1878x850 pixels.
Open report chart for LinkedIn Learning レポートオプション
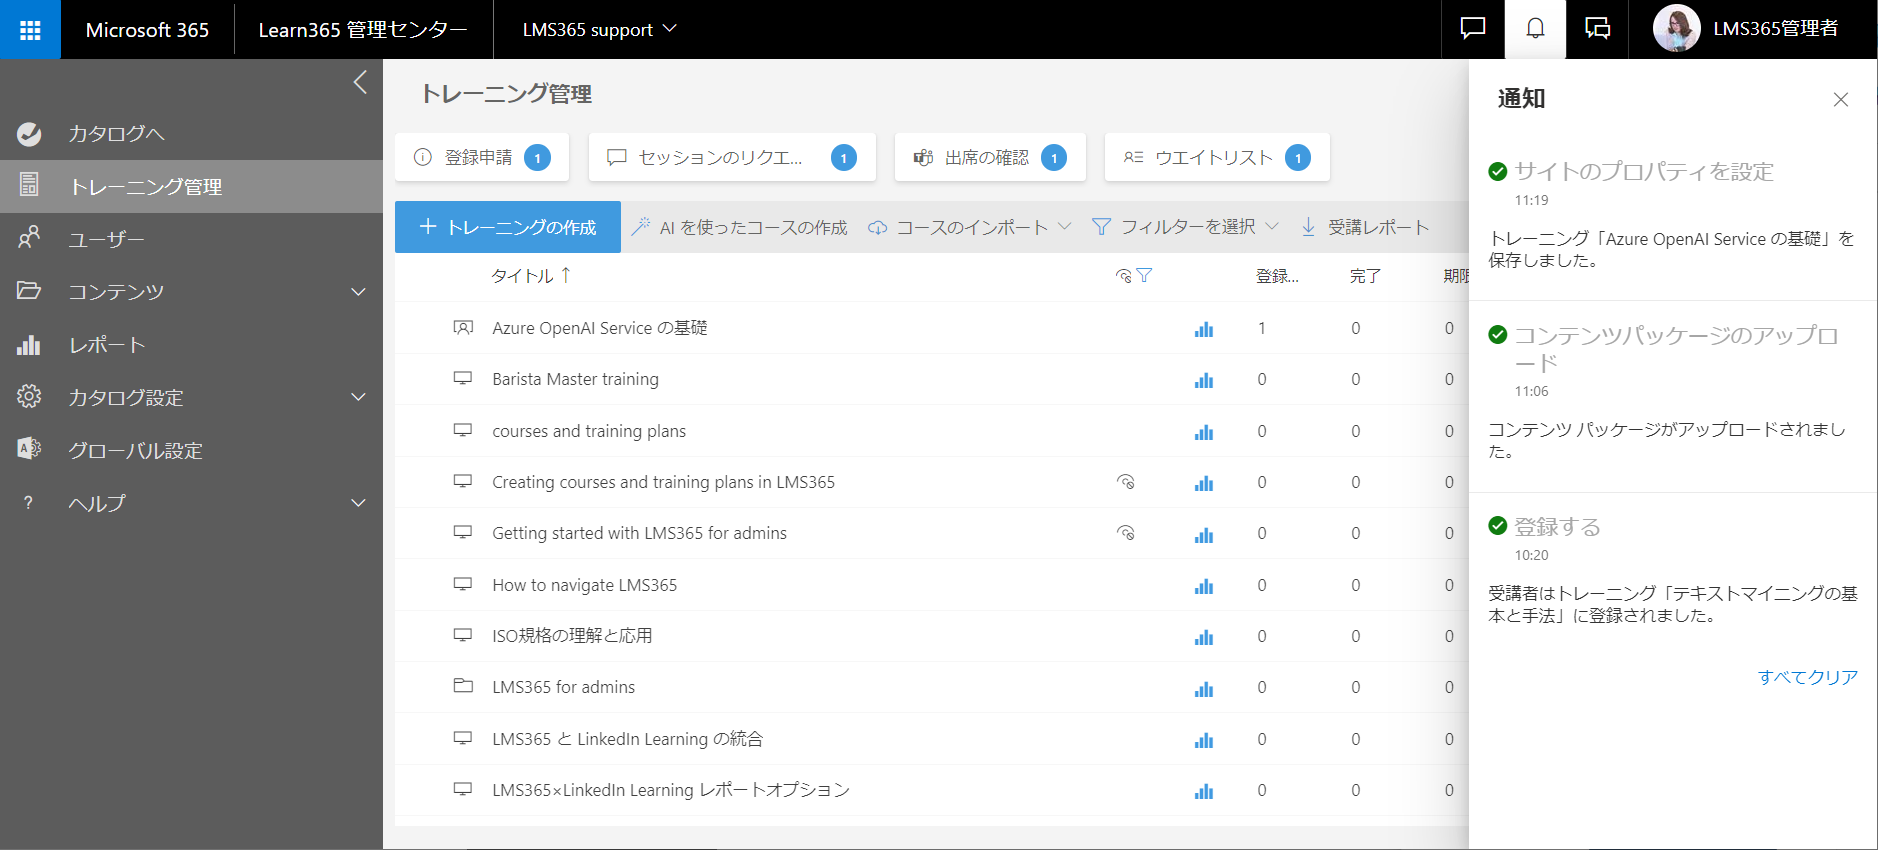pyautogui.click(x=1204, y=791)
